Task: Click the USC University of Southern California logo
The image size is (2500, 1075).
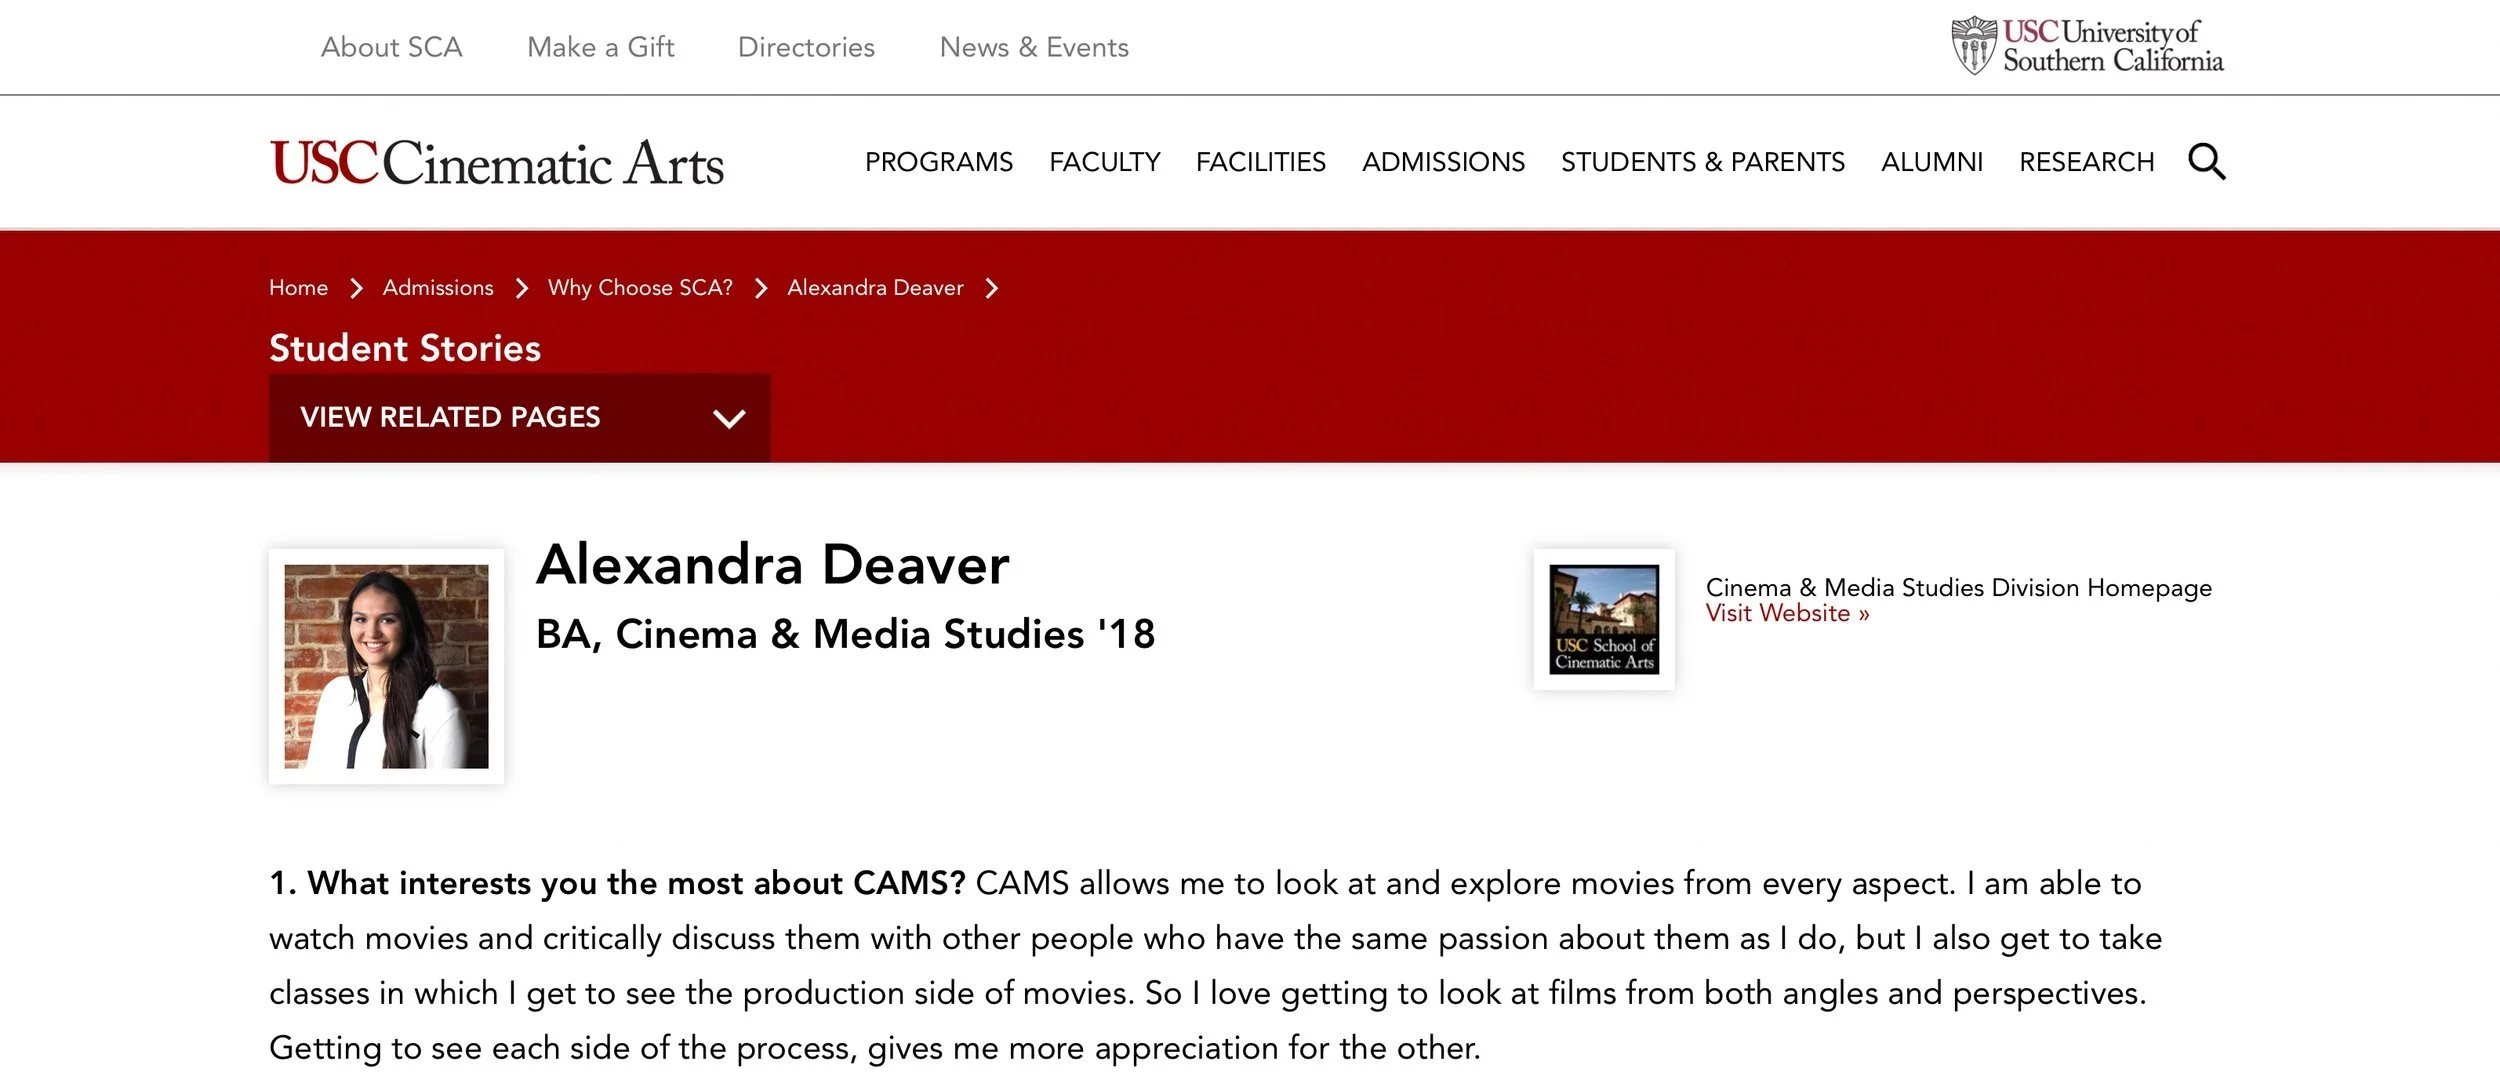Action: point(2087,46)
